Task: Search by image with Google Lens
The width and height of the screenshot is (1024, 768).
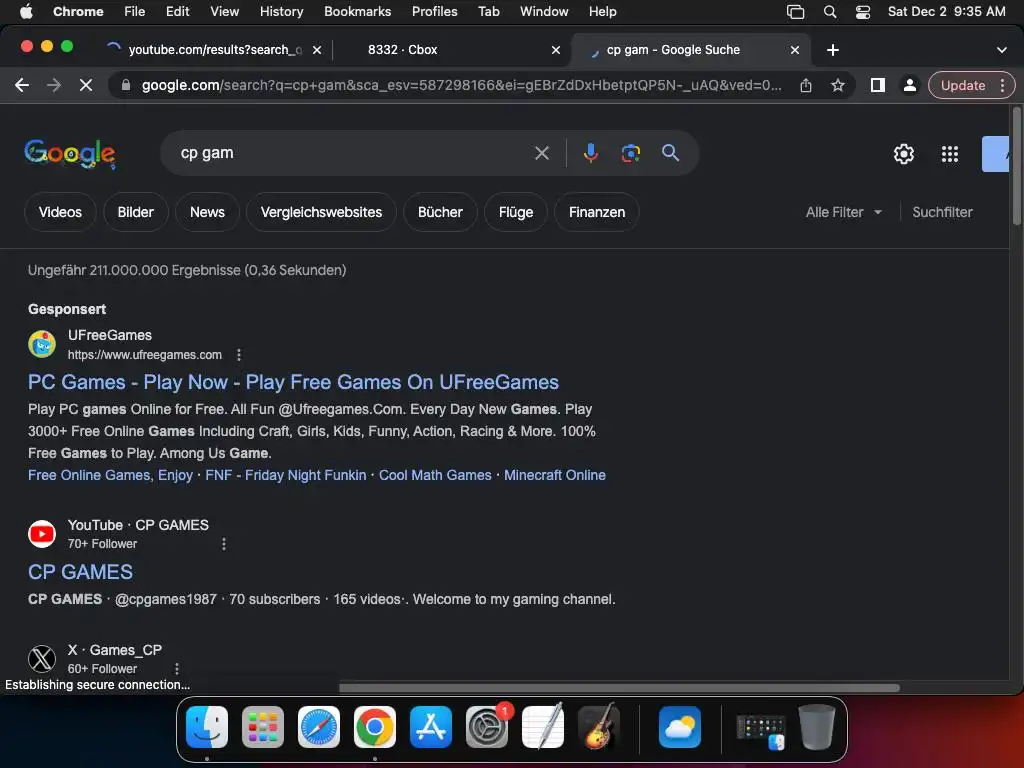Action: pos(630,153)
